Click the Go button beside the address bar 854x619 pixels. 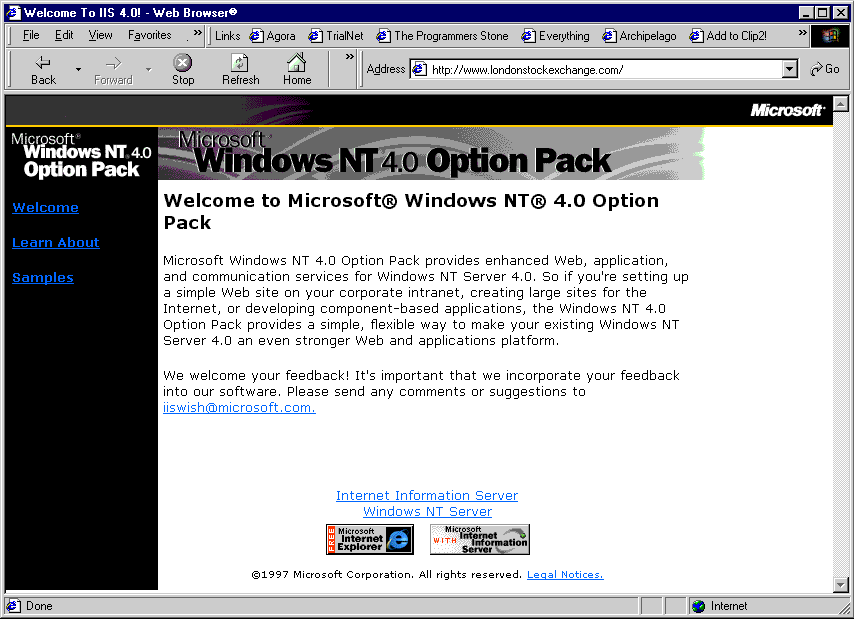(825, 69)
